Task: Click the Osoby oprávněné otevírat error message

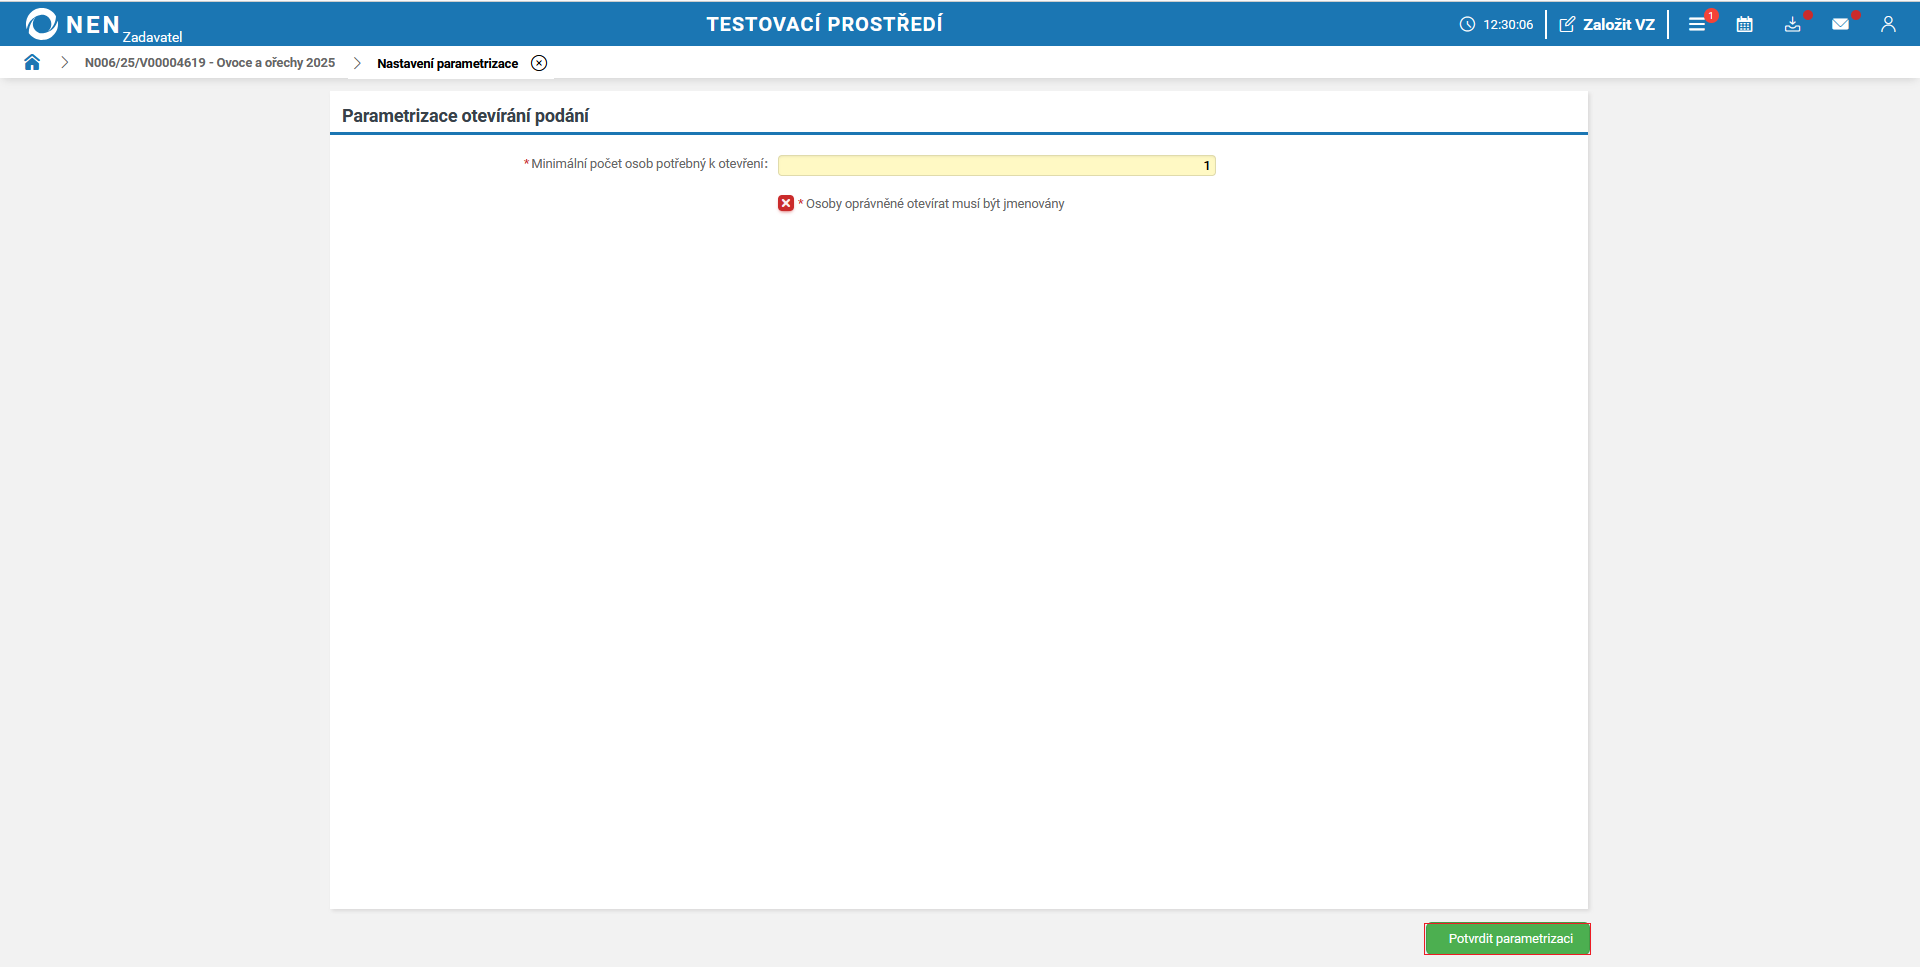Action: [931, 203]
